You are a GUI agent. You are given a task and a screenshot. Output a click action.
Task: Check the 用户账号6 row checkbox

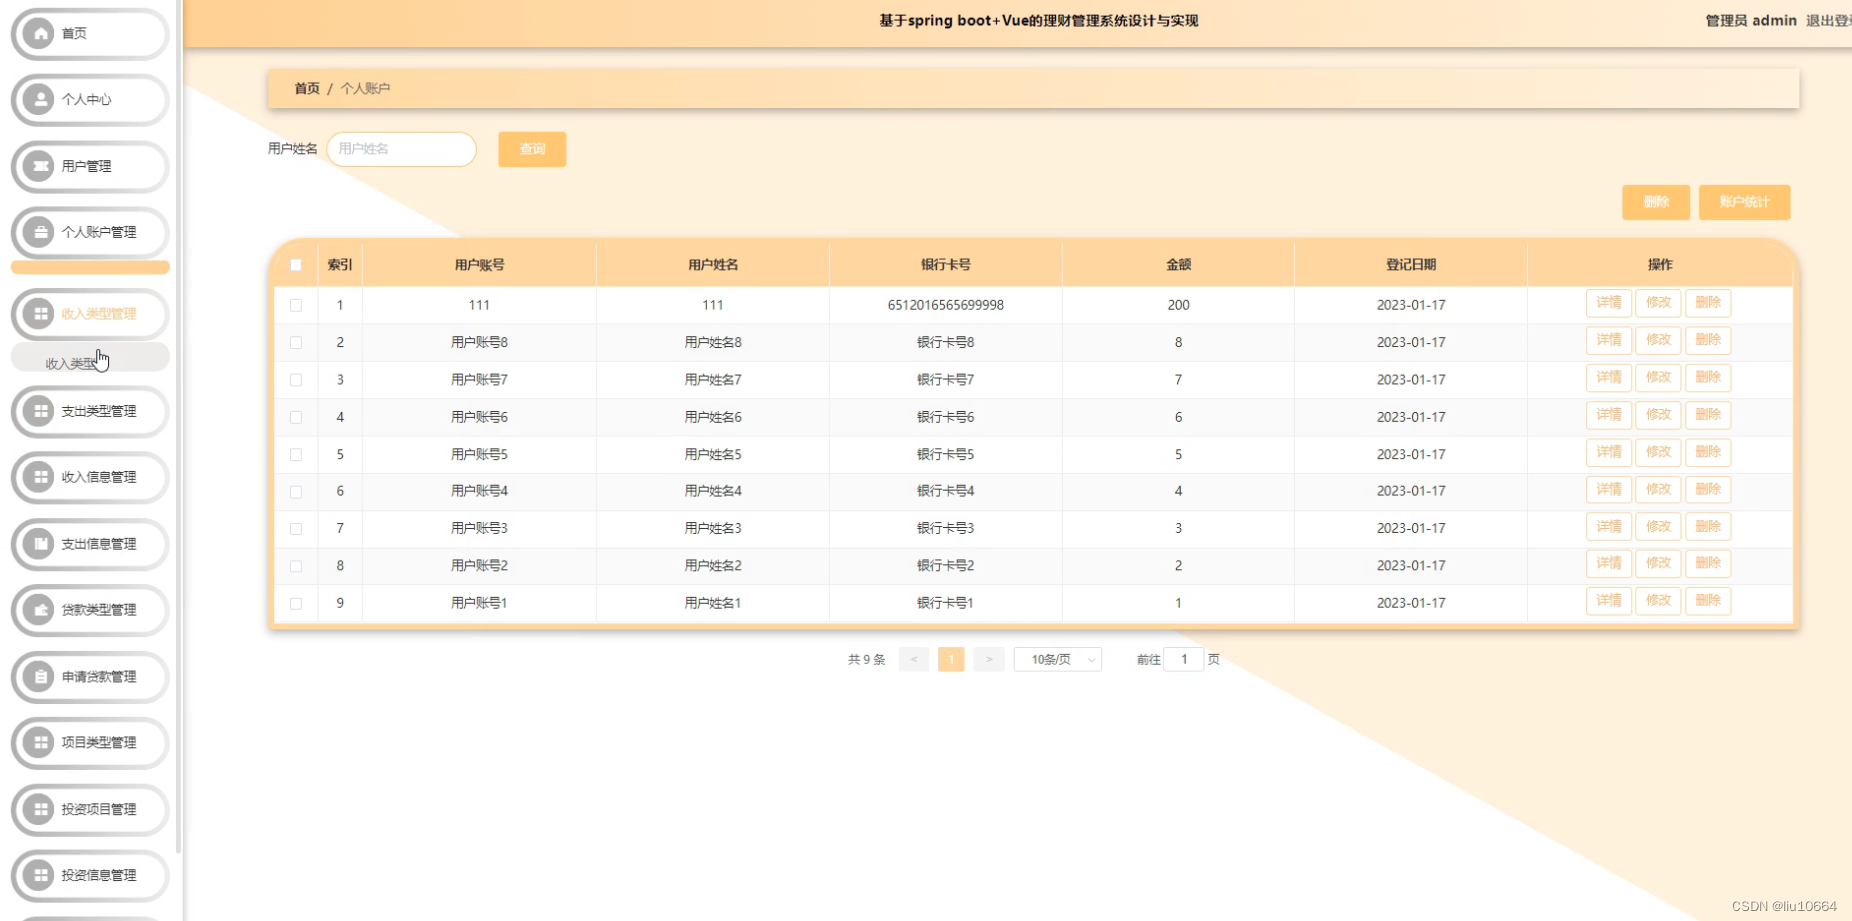coord(296,417)
